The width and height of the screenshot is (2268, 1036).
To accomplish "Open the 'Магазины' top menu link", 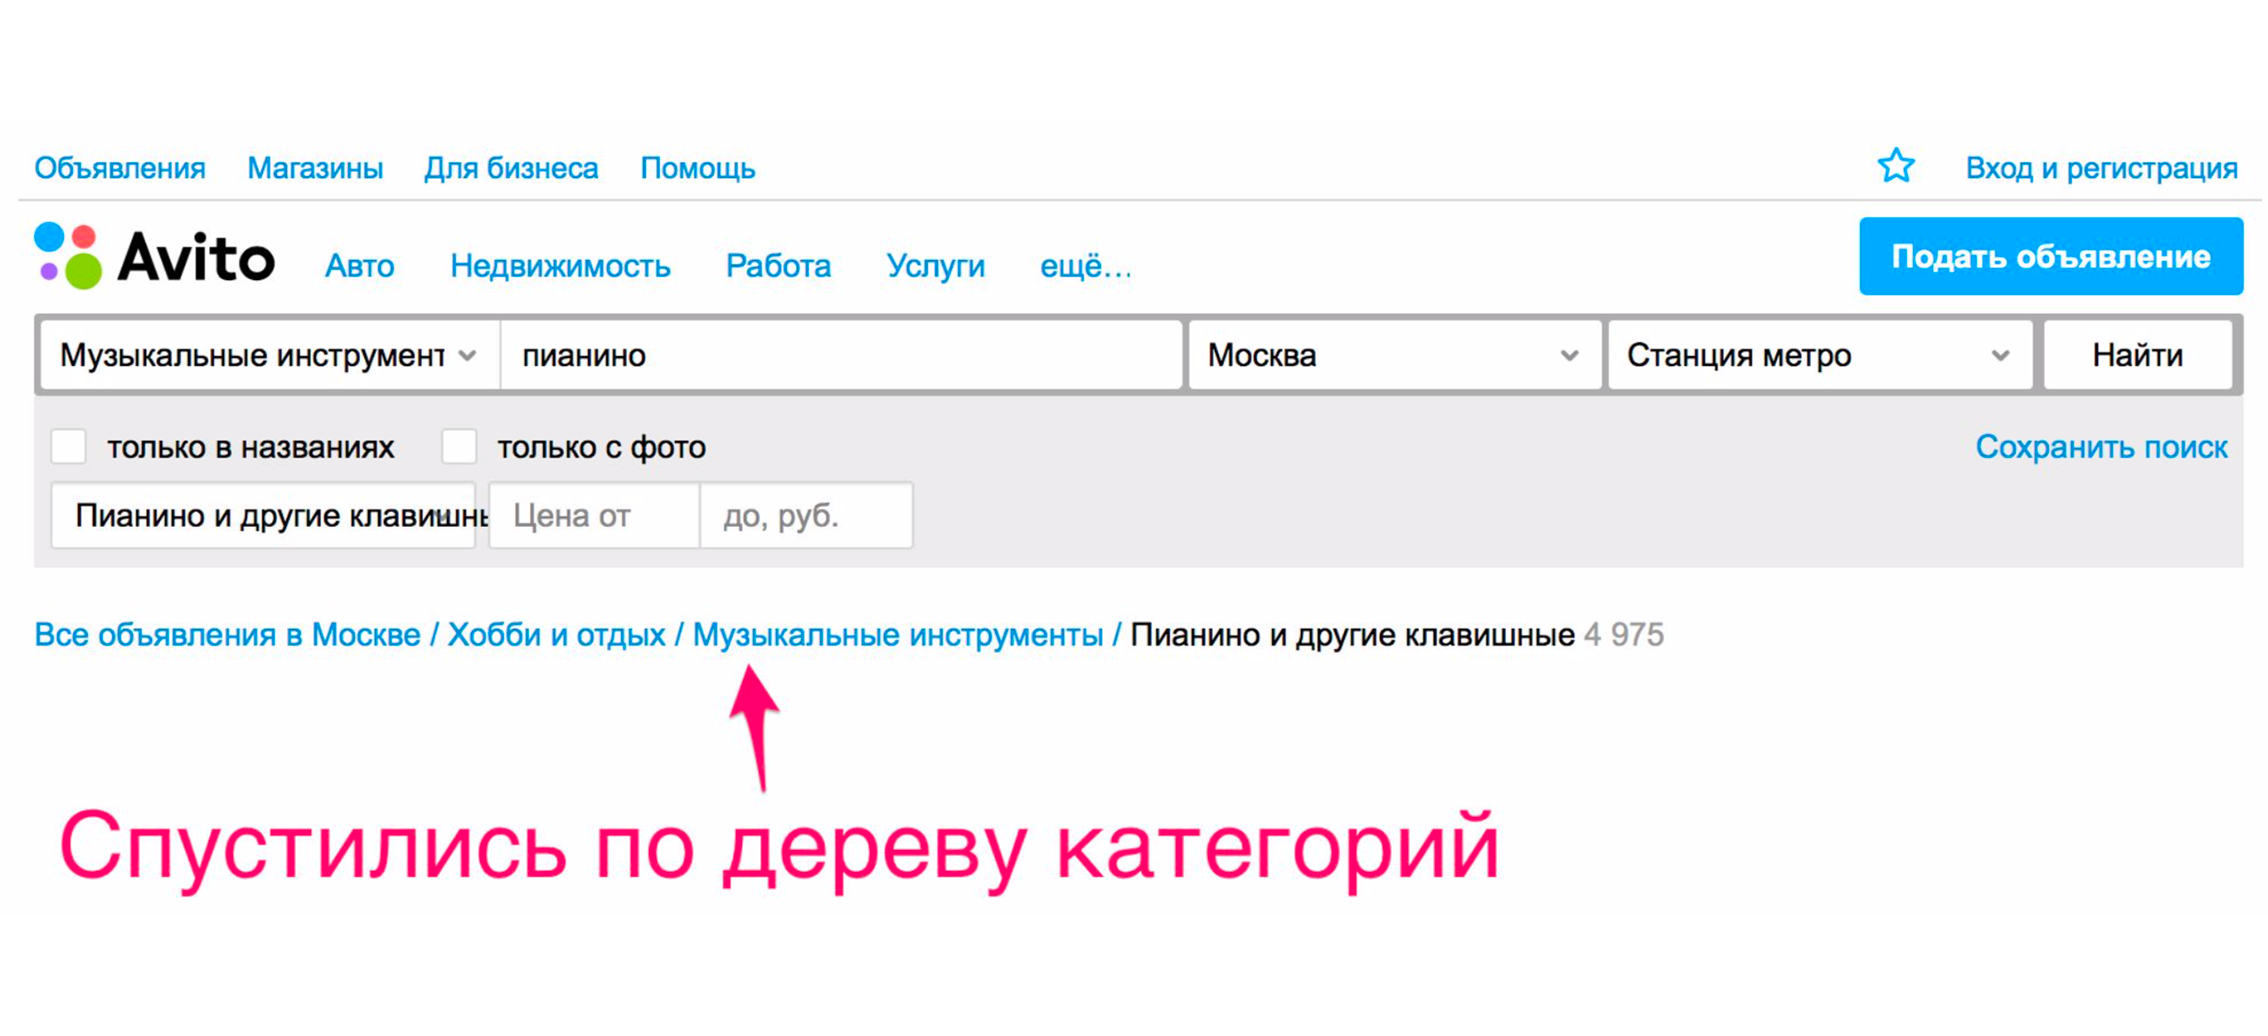I will pos(315,168).
